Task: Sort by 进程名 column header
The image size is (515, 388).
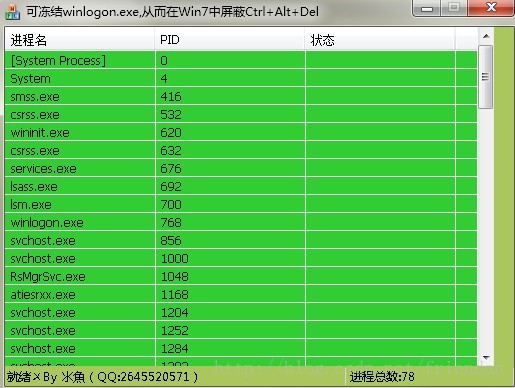Action: pos(80,40)
